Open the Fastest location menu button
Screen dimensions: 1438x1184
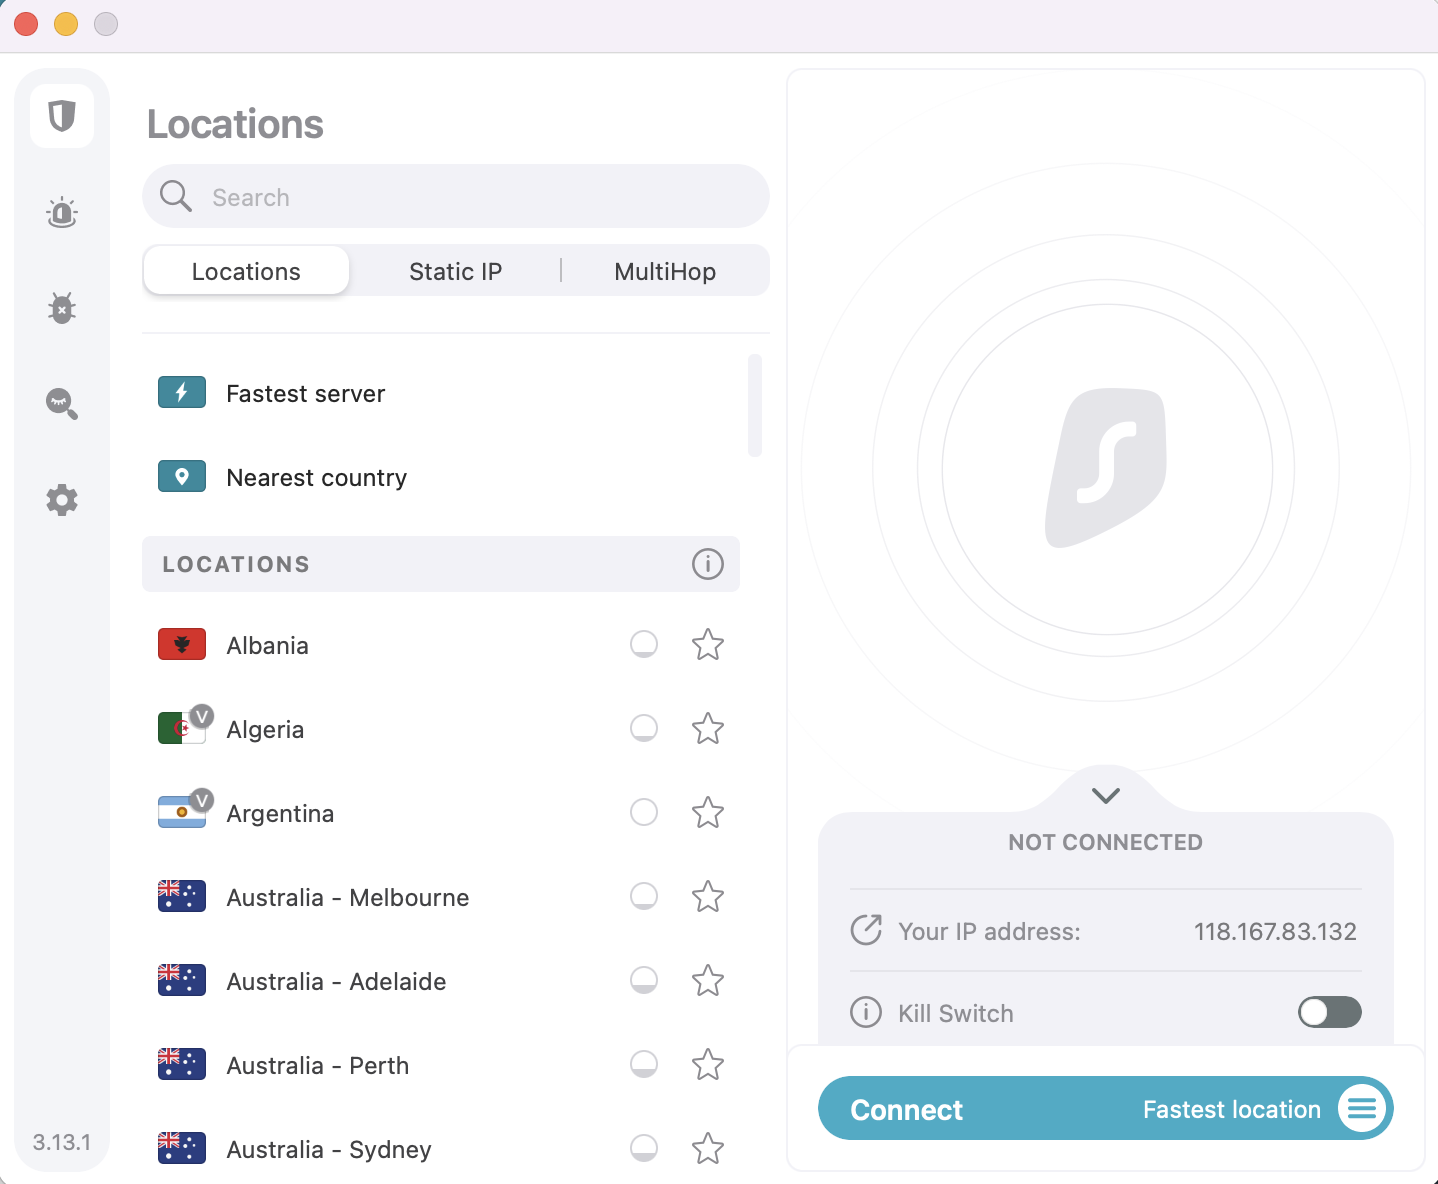point(1362,1108)
